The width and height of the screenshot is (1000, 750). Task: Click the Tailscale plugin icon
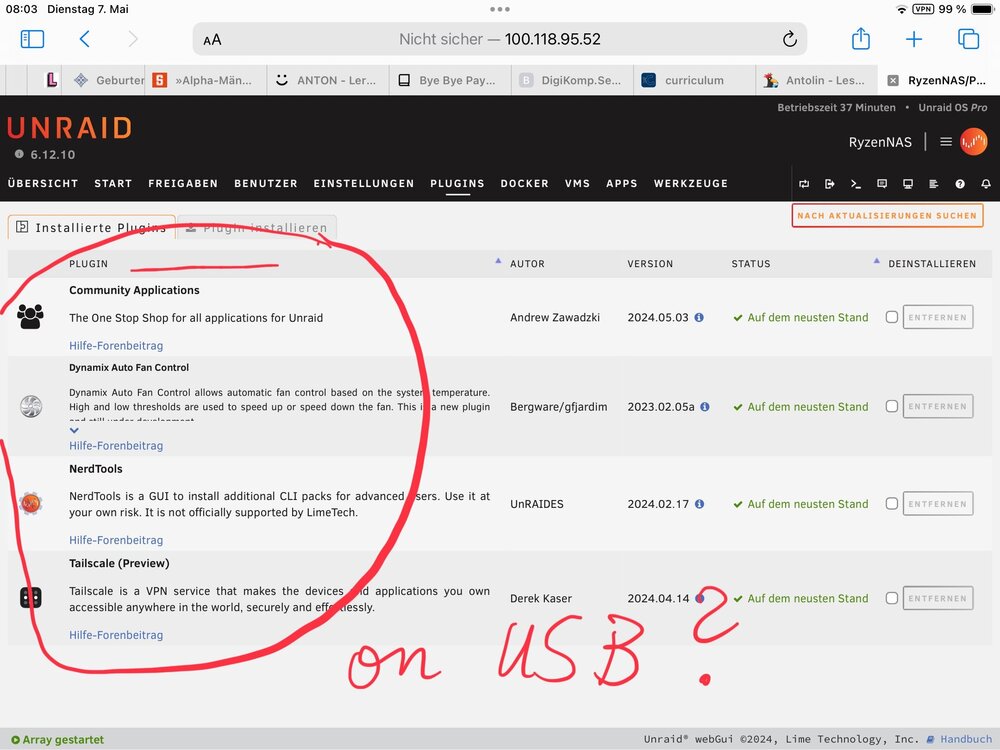click(31, 598)
